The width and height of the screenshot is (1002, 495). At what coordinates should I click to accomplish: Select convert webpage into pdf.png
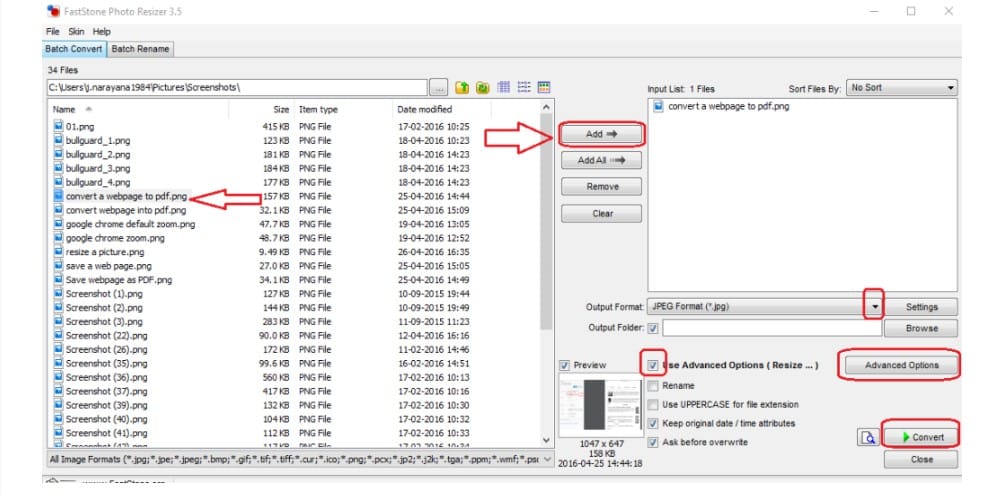126,210
